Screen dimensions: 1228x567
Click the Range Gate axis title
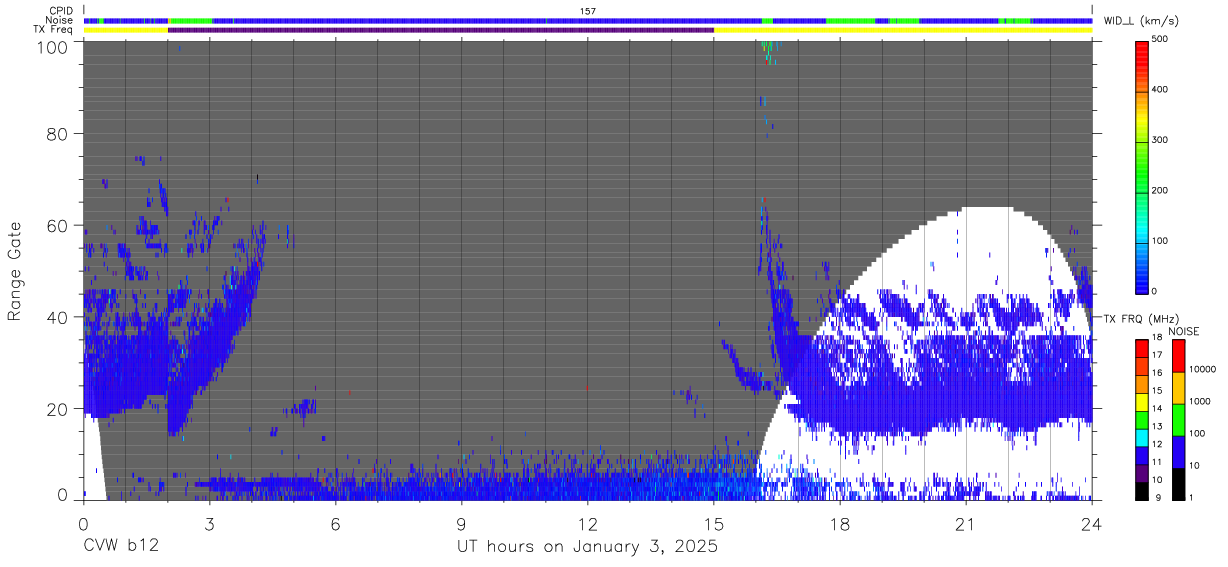pyautogui.click(x=15, y=272)
